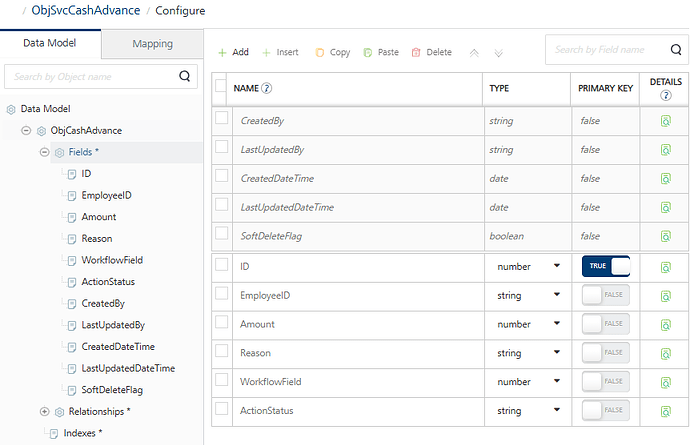Click search icon in field name search box
Screen dimensions: 690x445
tap(676, 49)
